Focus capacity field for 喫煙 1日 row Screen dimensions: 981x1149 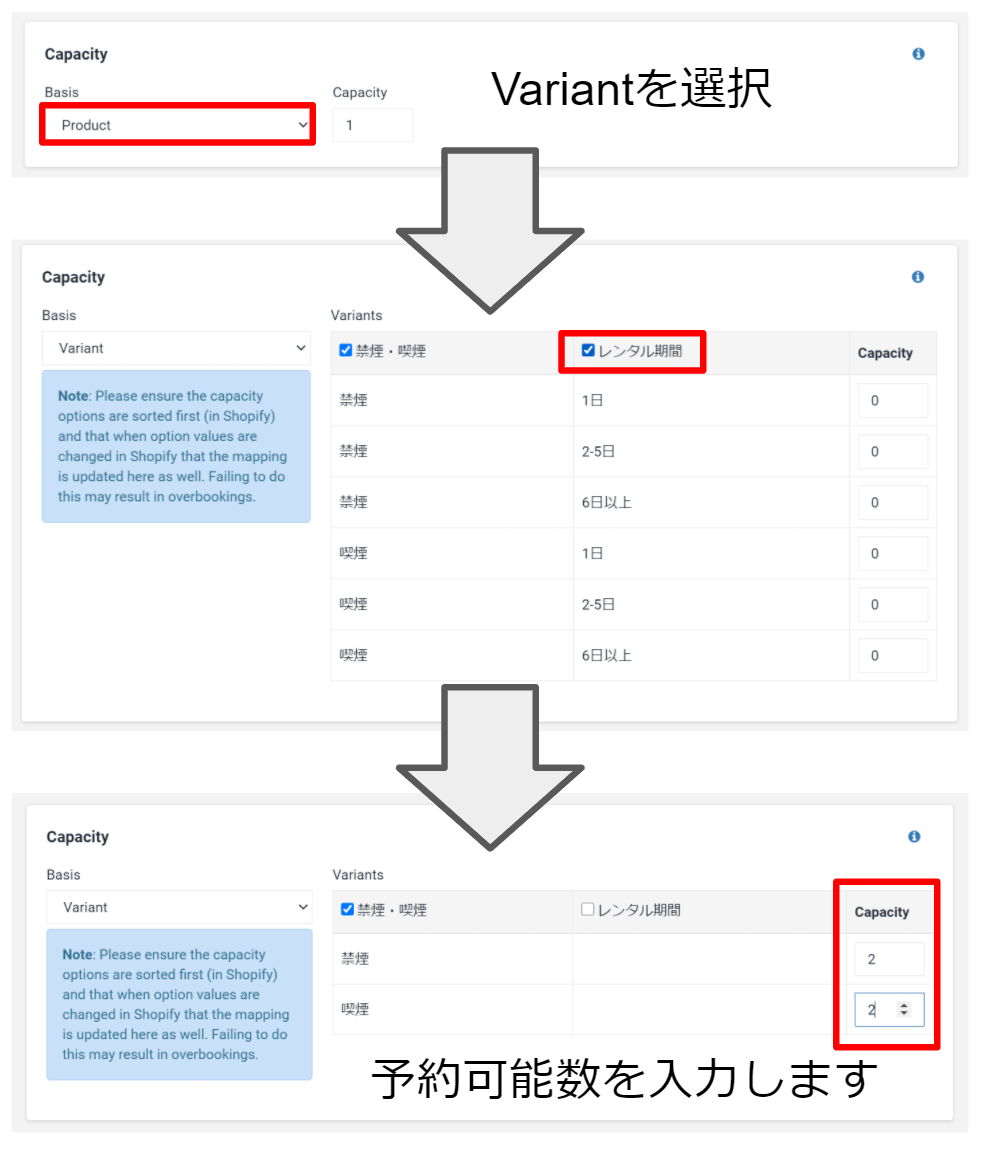pos(892,553)
